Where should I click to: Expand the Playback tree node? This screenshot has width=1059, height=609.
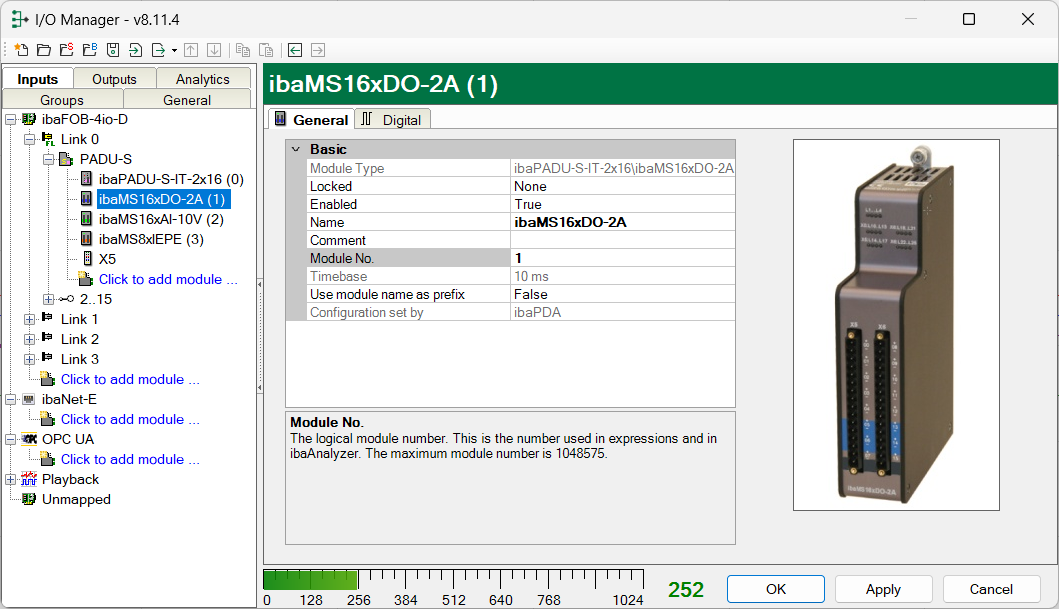[11, 479]
